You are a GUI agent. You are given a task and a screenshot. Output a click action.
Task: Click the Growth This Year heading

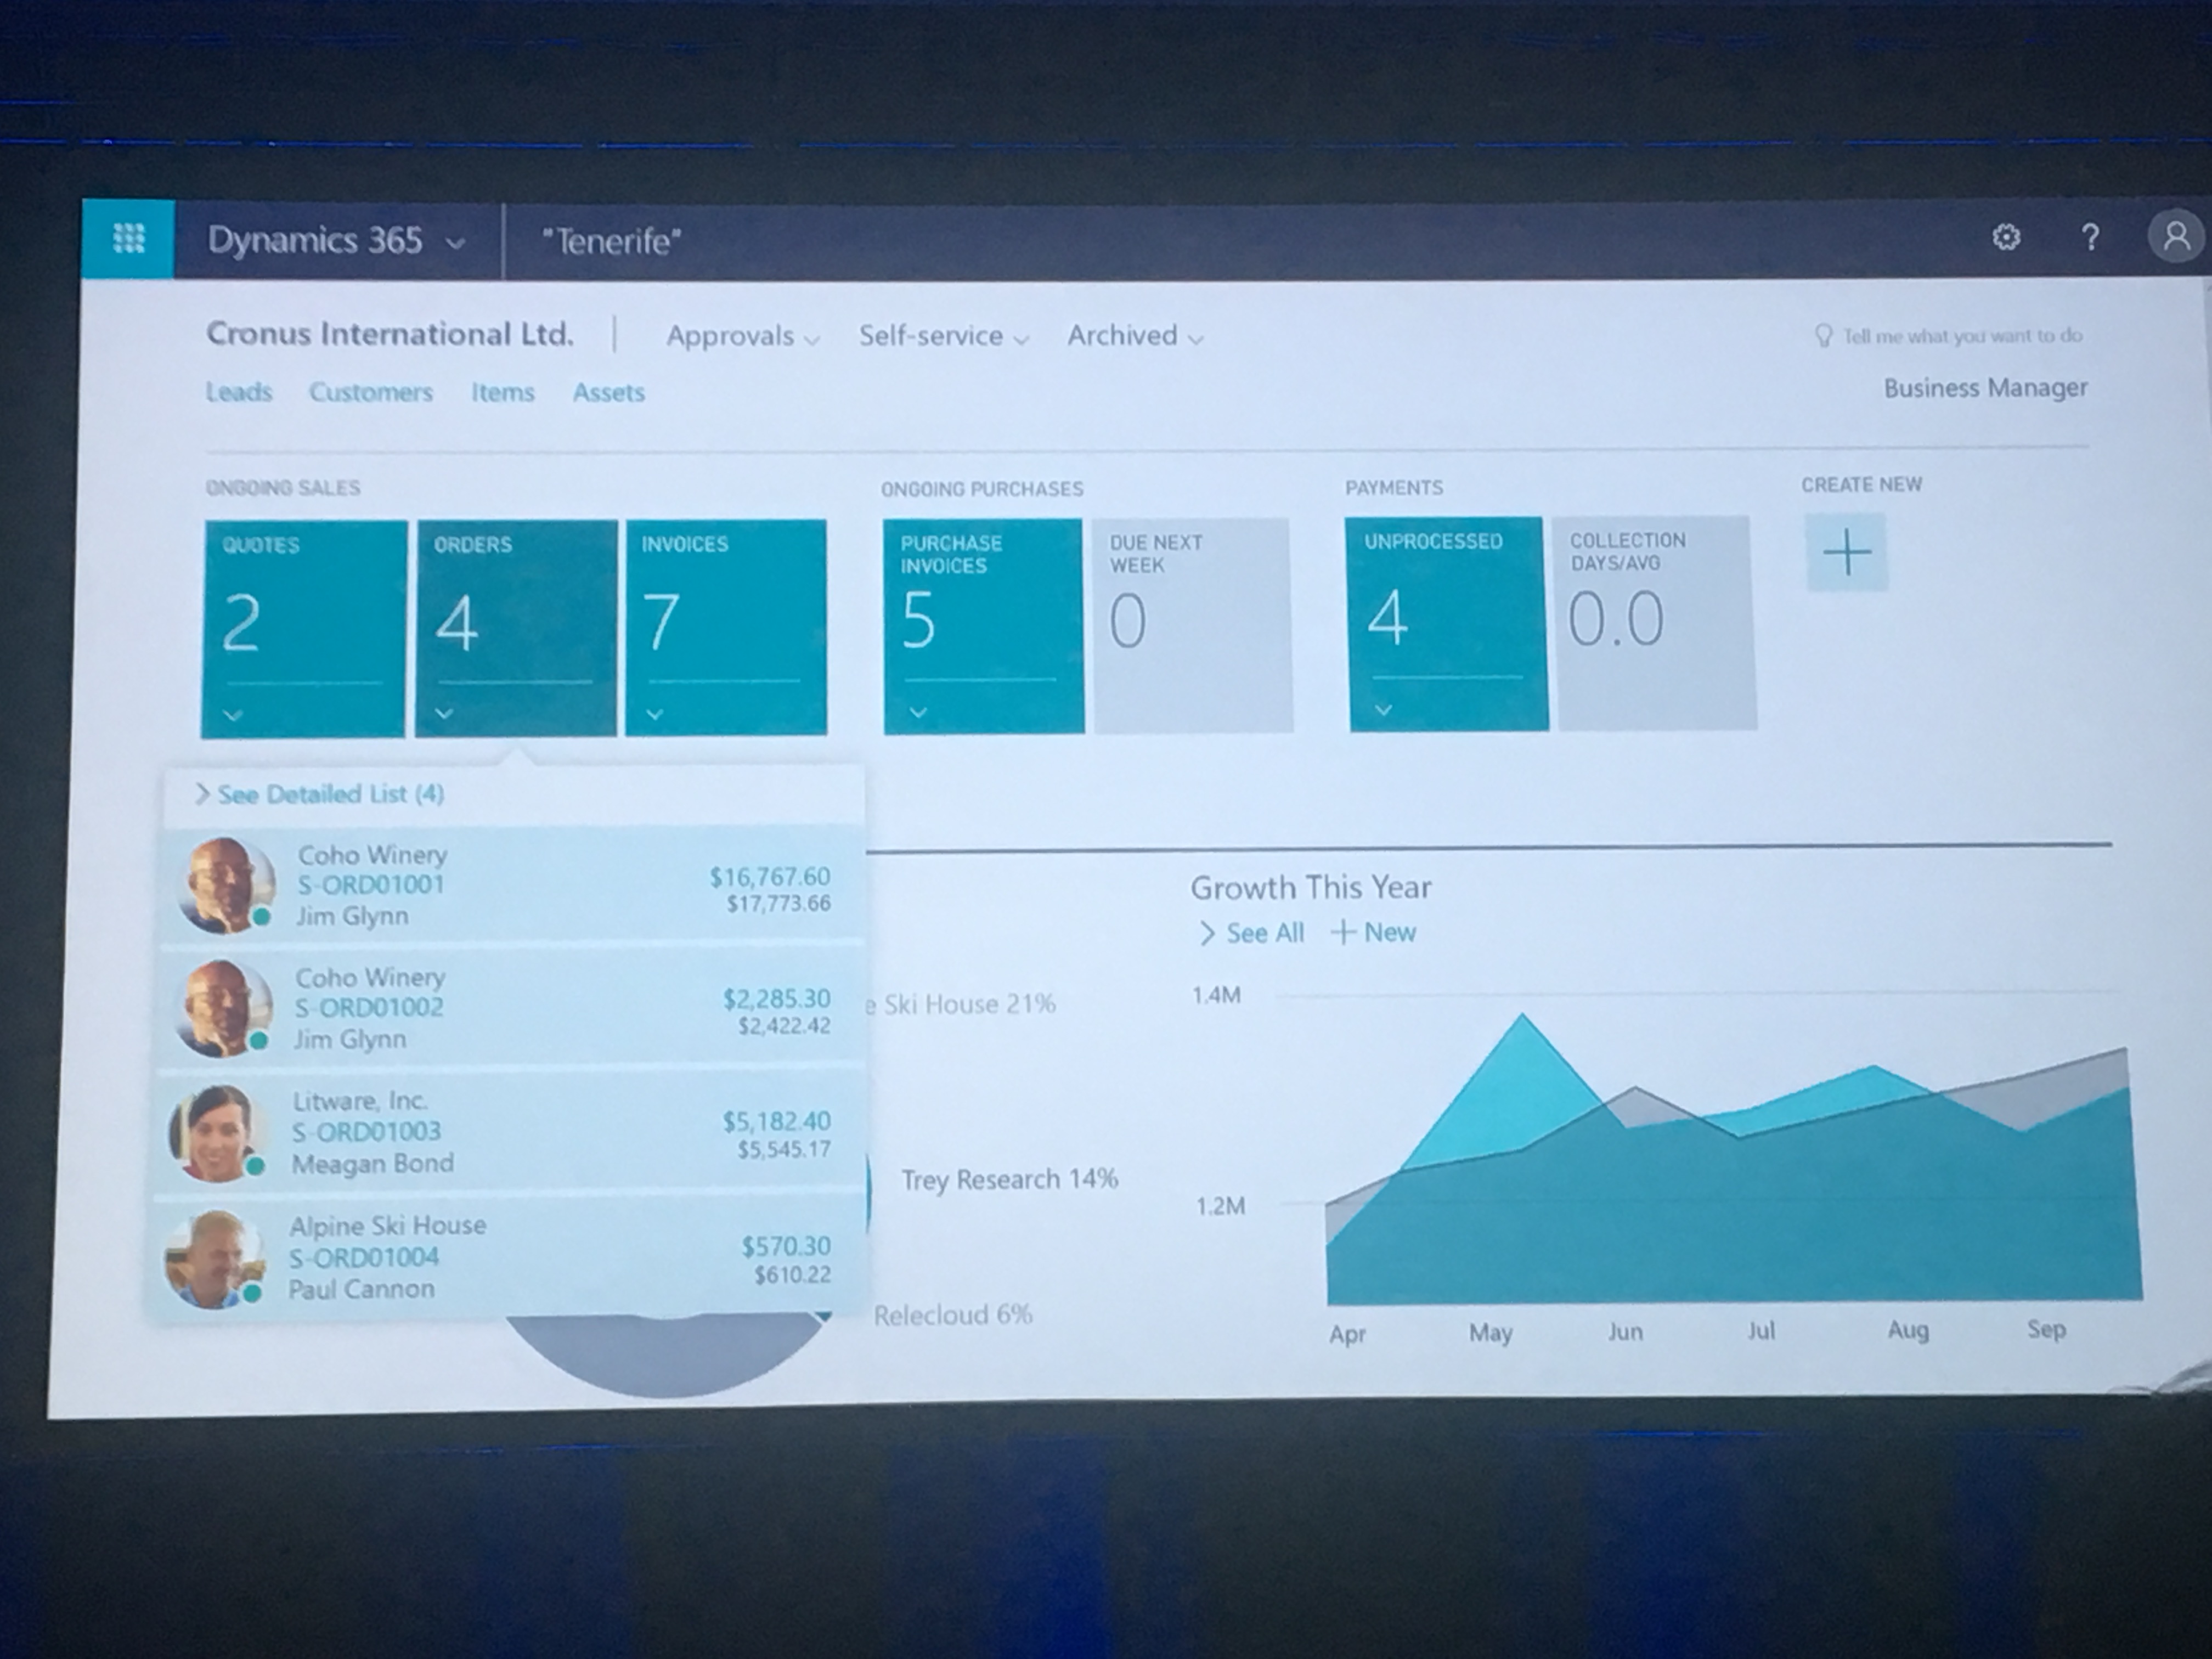pyautogui.click(x=1310, y=887)
